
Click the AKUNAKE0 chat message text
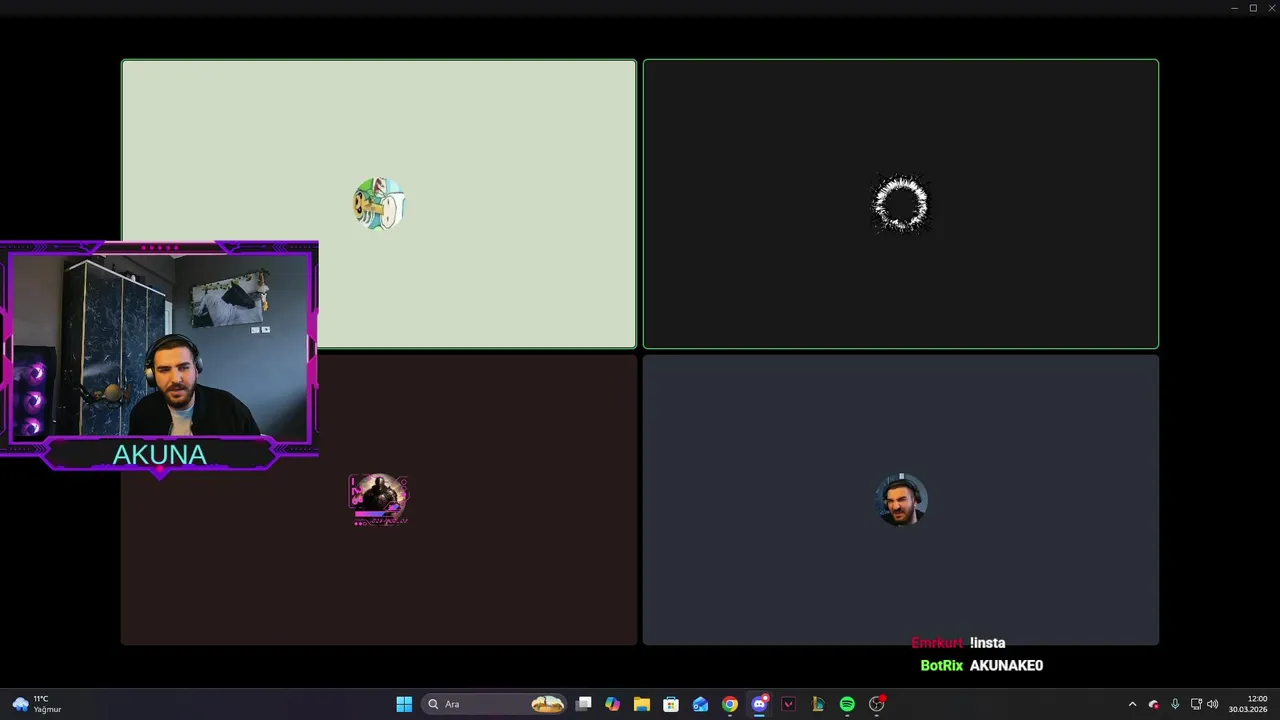pos(1006,665)
